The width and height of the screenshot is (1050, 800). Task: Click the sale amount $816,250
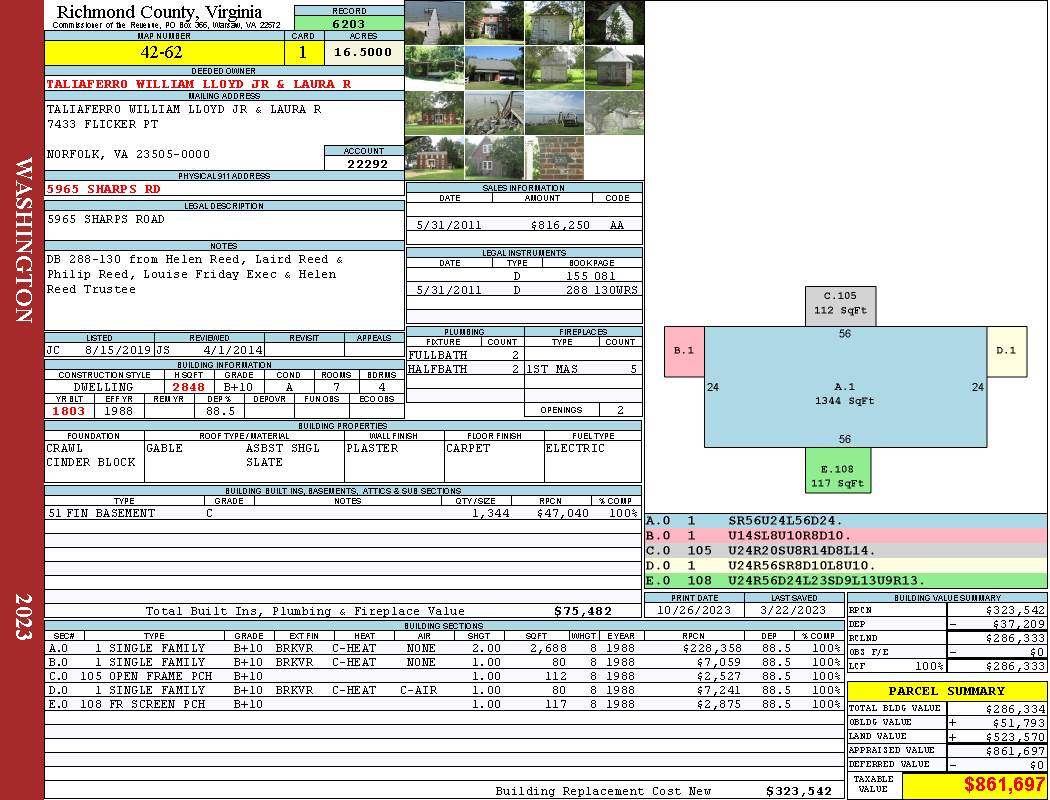point(560,225)
